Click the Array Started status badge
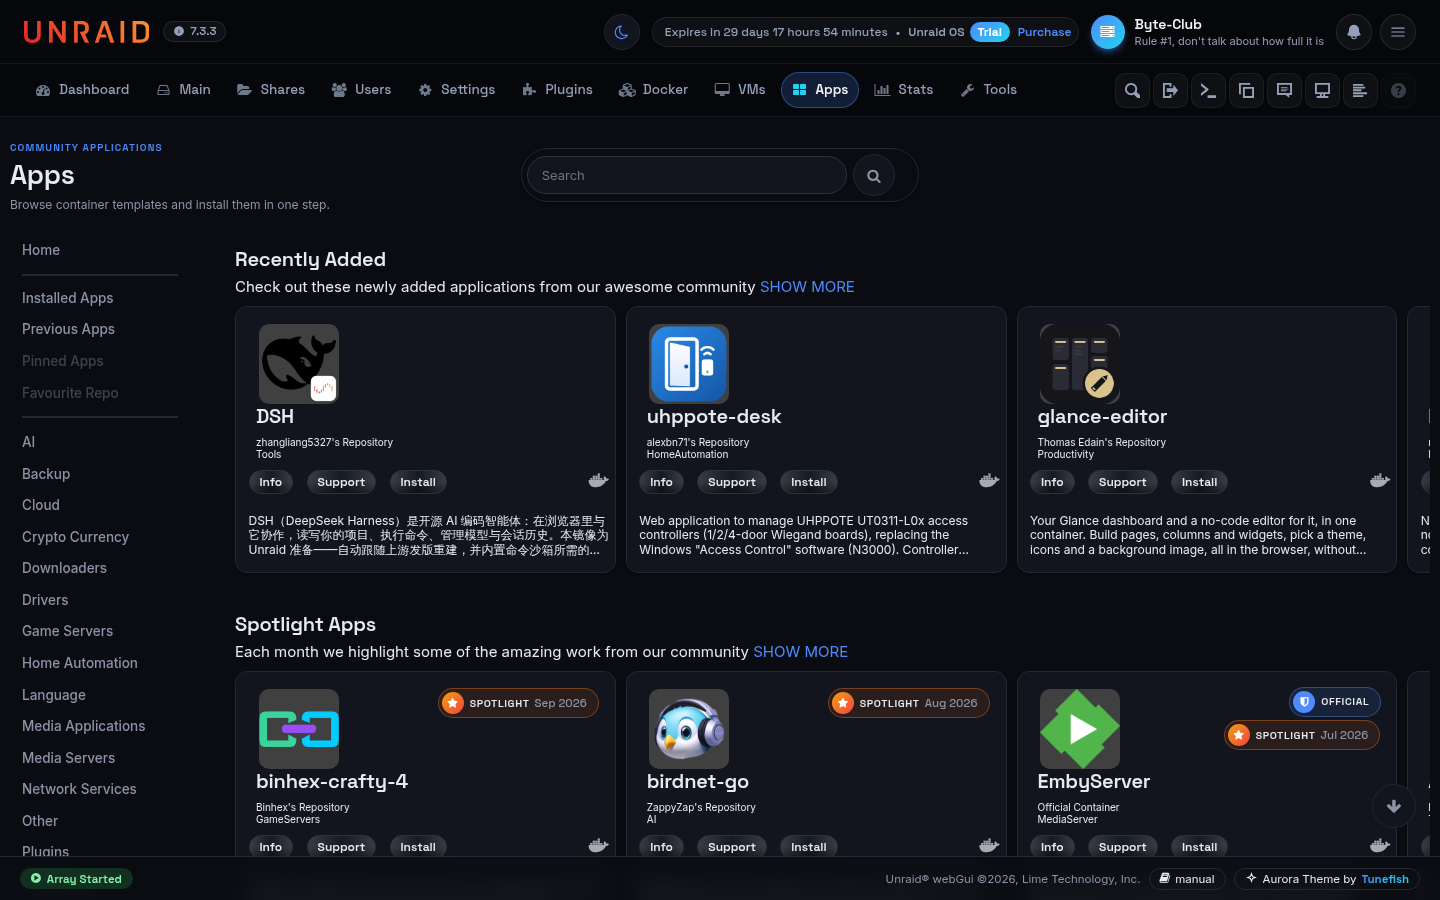This screenshot has height=900, width=1440. [x=76, y=879]
